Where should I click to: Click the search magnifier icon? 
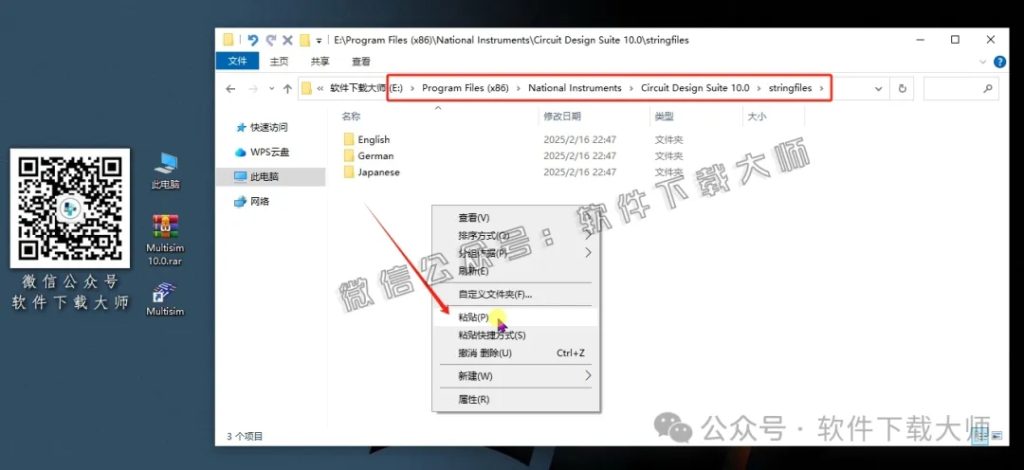point(988,89)
